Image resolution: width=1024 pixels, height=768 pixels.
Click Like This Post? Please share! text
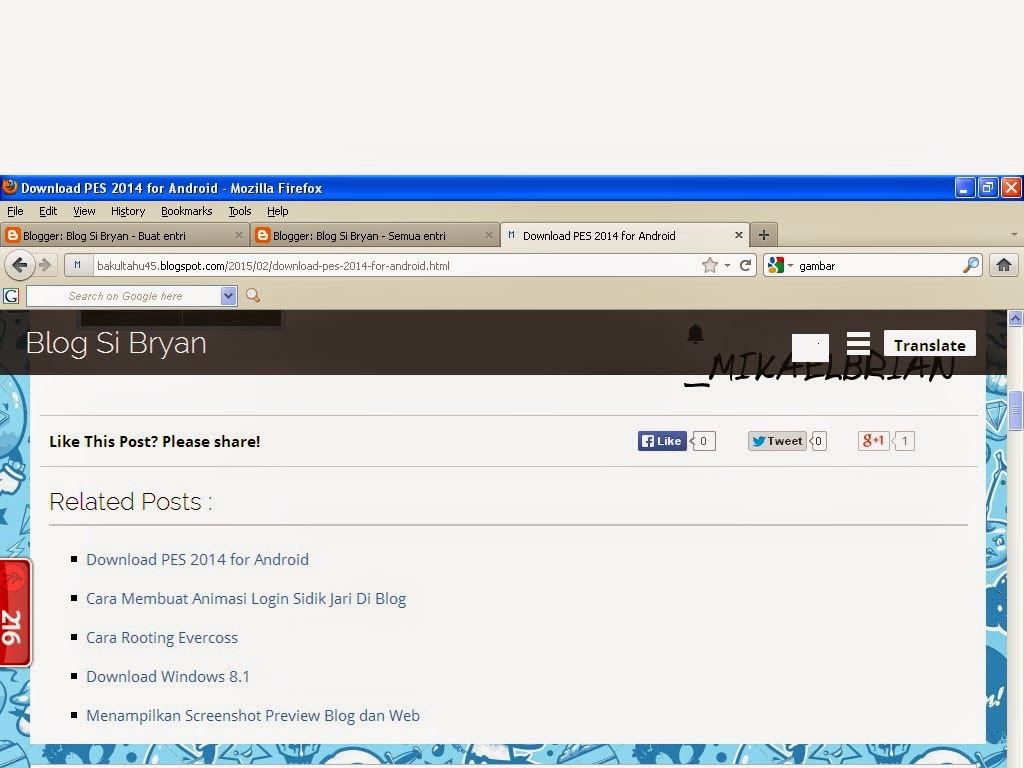[x=155, y=441]
